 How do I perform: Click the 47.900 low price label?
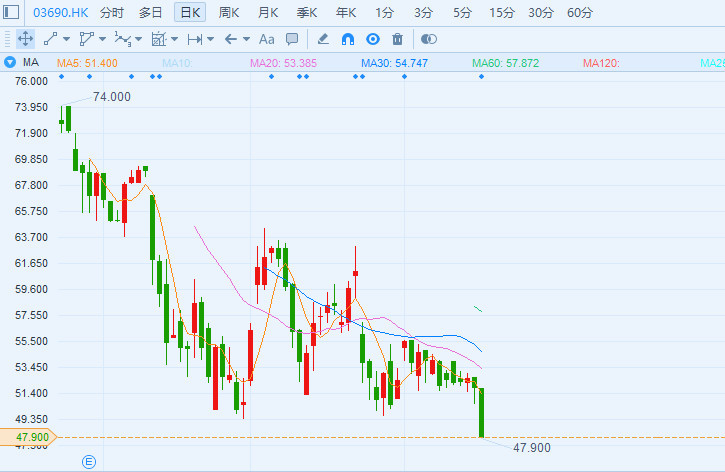click(532, 447)
